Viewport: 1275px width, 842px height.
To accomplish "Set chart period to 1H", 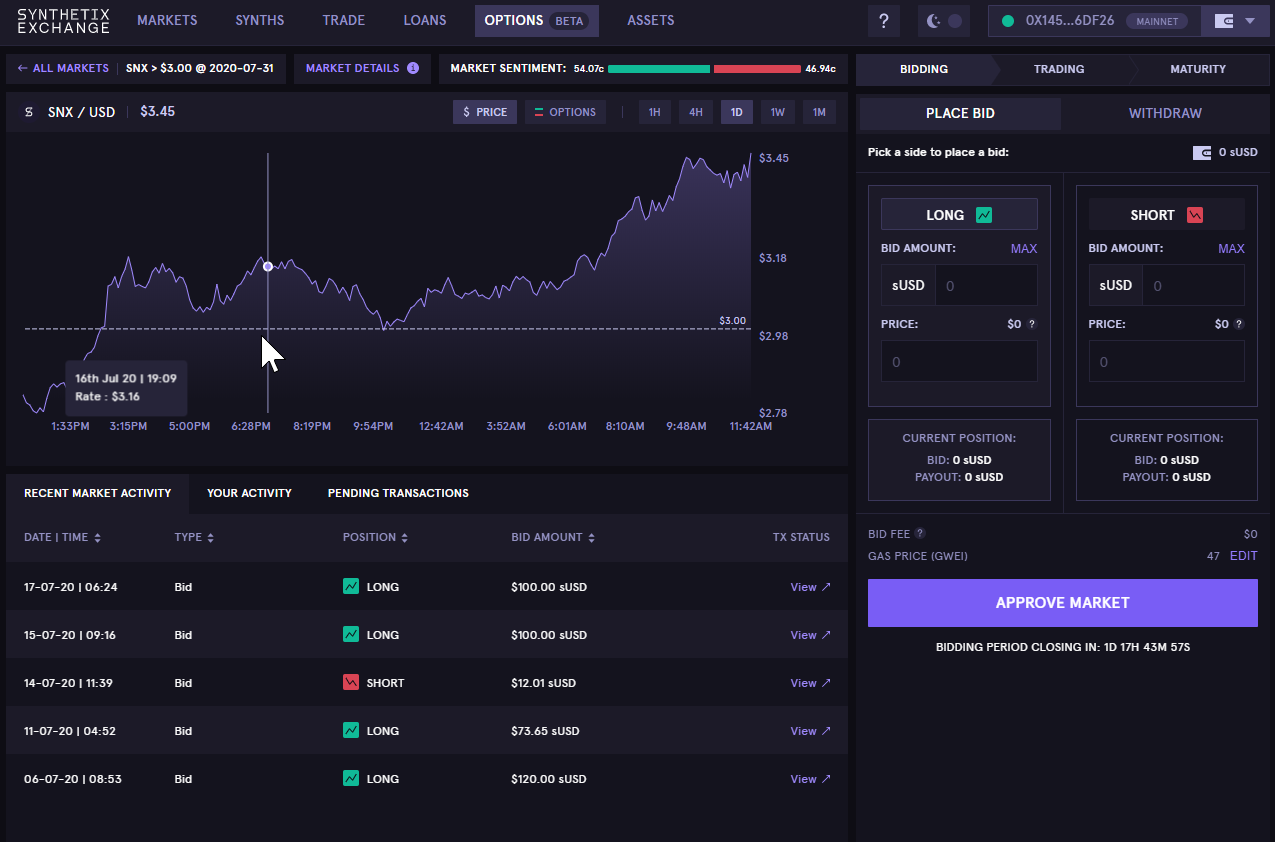I will 654,112.
